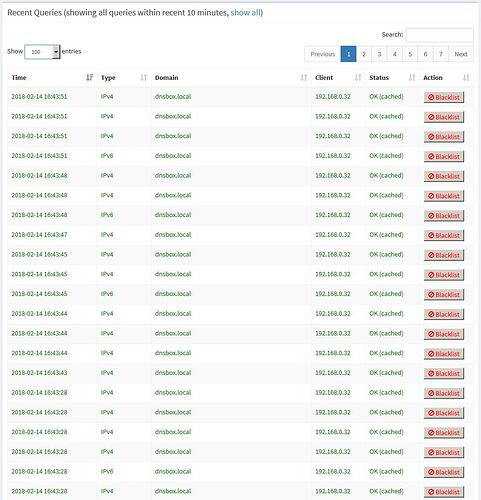Navigate to page 6 of queries
This screenshot has width=481, height=500.
point(426,54)
